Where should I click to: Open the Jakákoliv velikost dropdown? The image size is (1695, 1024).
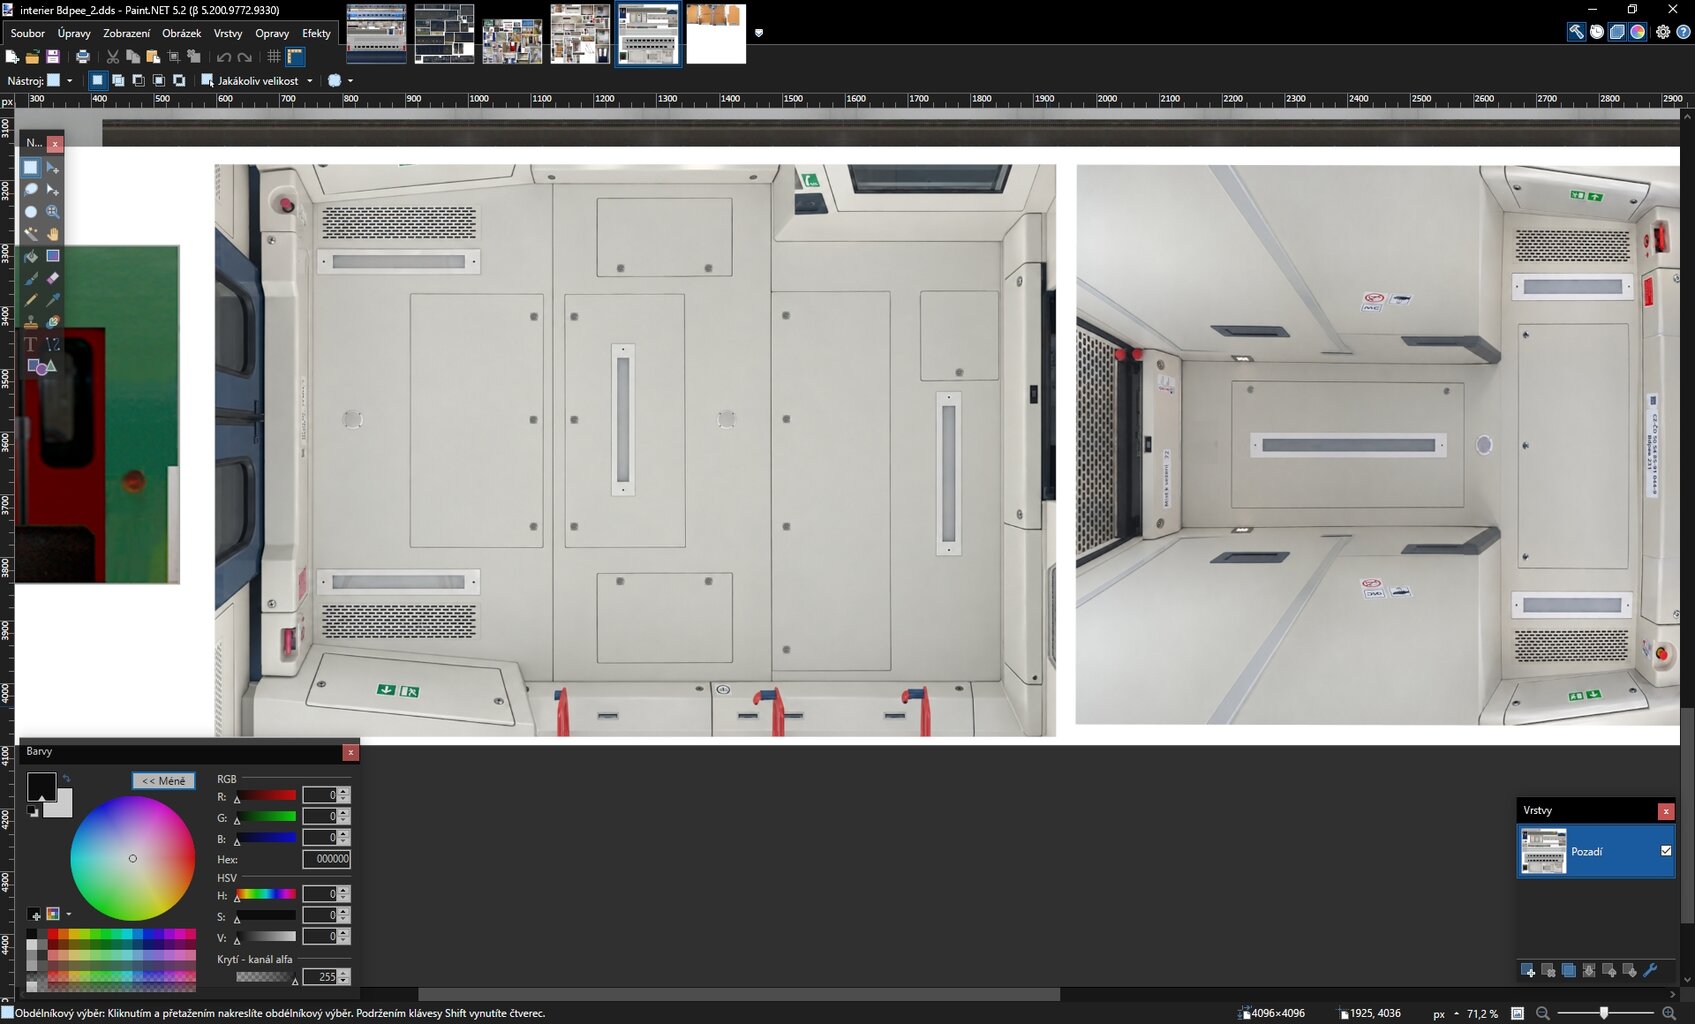point(258,81)
